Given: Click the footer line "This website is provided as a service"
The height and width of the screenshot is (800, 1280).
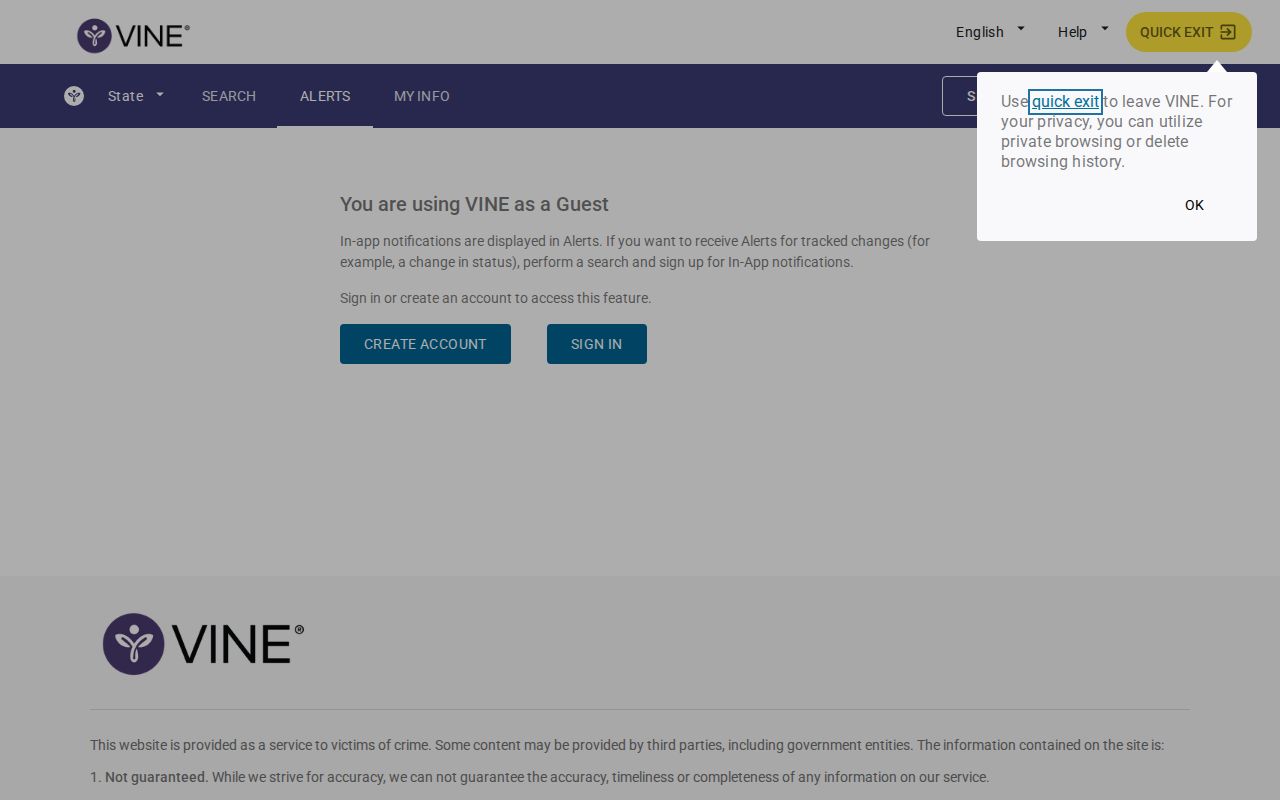Looking at the screenshot, I should pos(627,745).
